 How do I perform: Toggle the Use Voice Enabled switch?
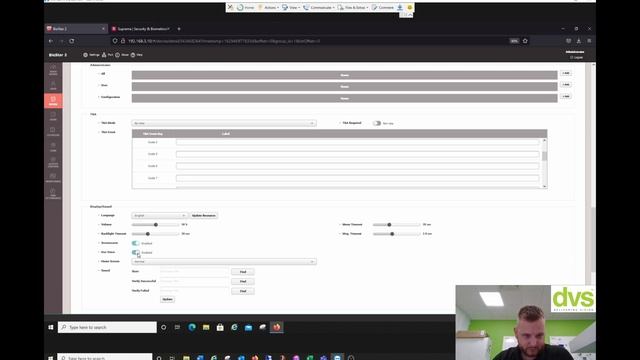pyautogui.click(x=136, y=252)
